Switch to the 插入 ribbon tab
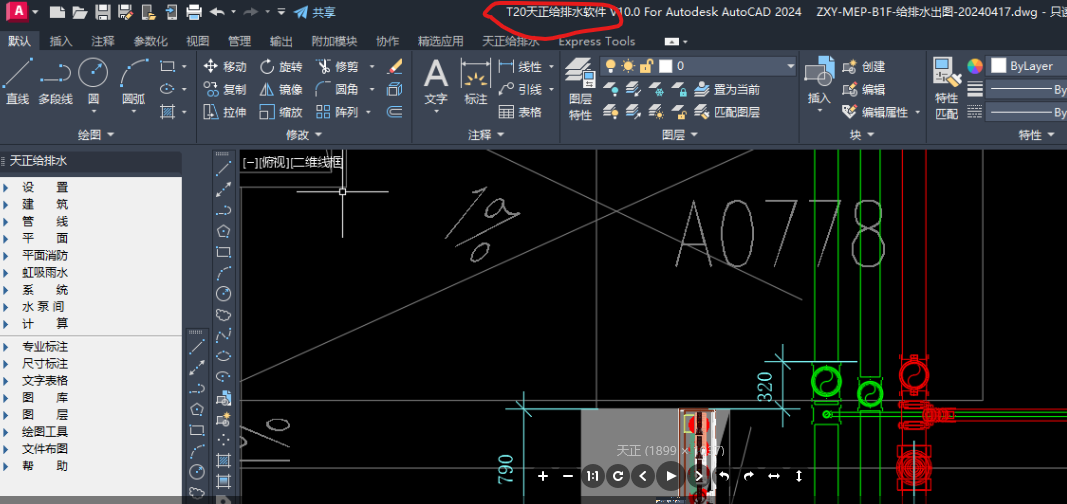The image size is (1067, 504). pyautogui.click(x=61, y=41)
